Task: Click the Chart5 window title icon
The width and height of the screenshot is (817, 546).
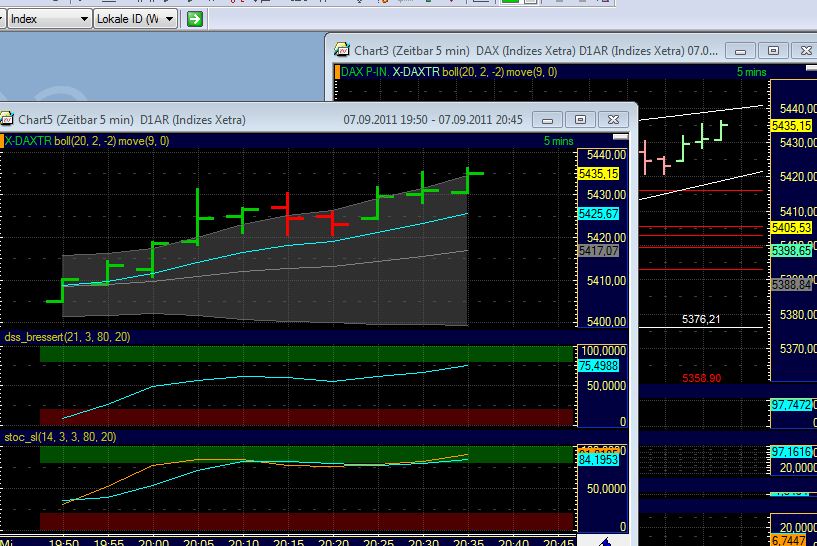Action: pyautogui.click(x=7, y=119)
